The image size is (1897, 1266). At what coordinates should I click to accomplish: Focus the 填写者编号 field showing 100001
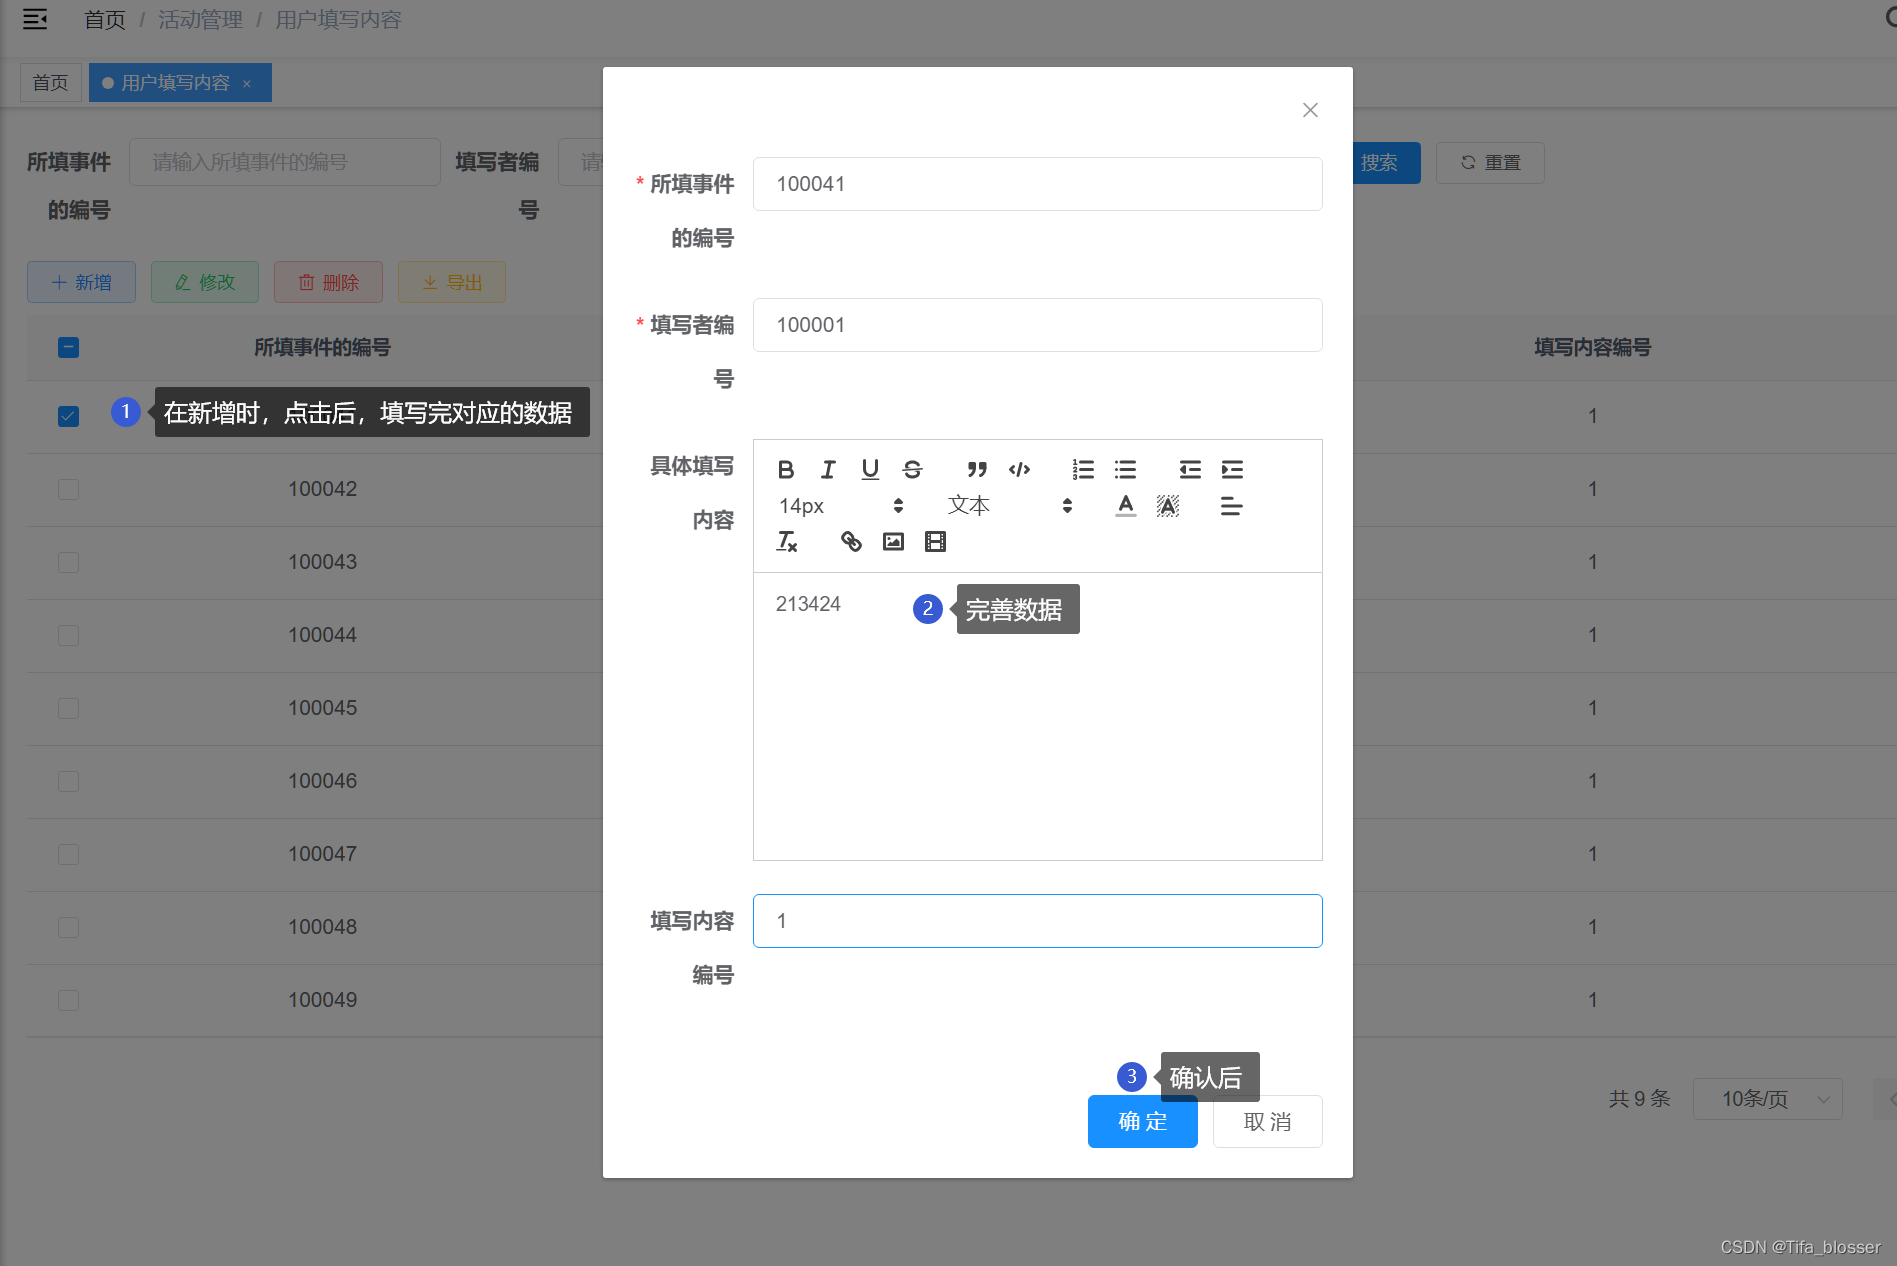pyautogui.click(x=1037, y=325)
